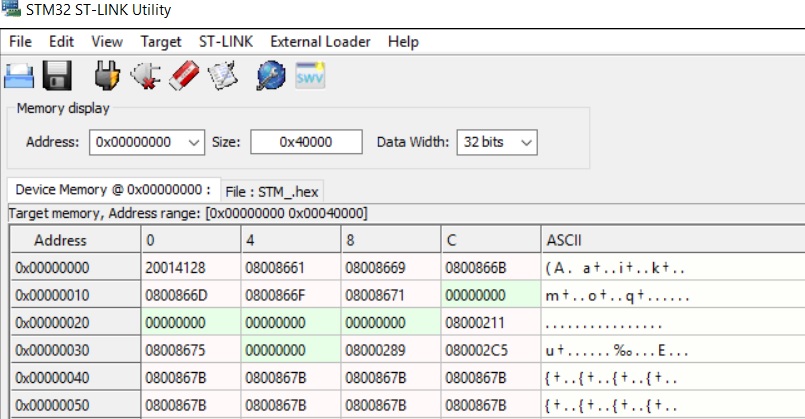
Task: Open the Edit menu
Action: pos(61,42)
